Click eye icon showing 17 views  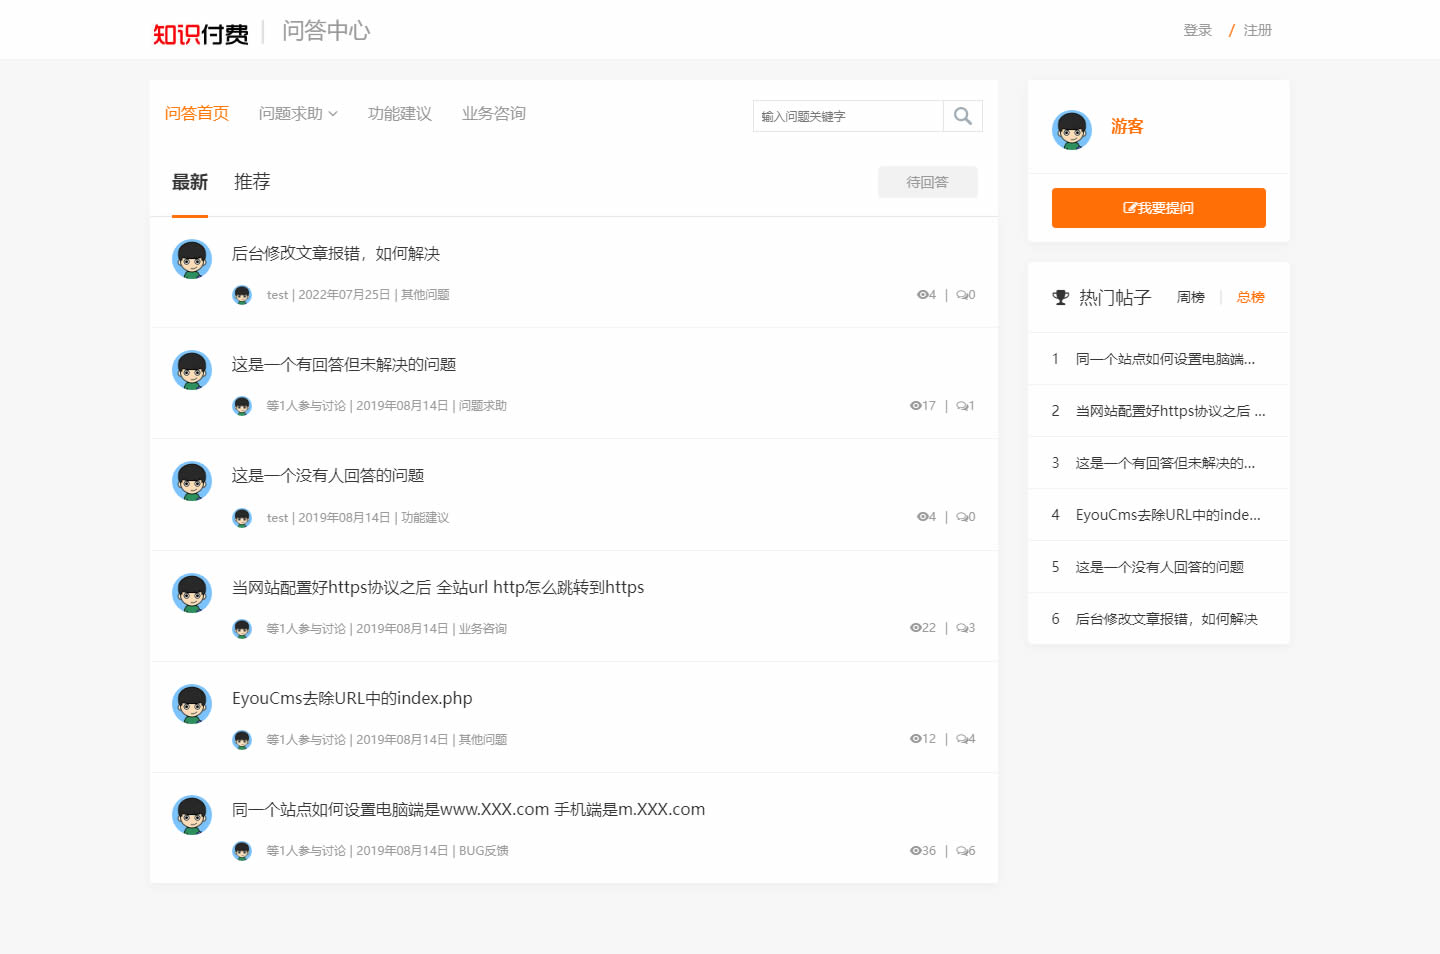pos(915,406)
